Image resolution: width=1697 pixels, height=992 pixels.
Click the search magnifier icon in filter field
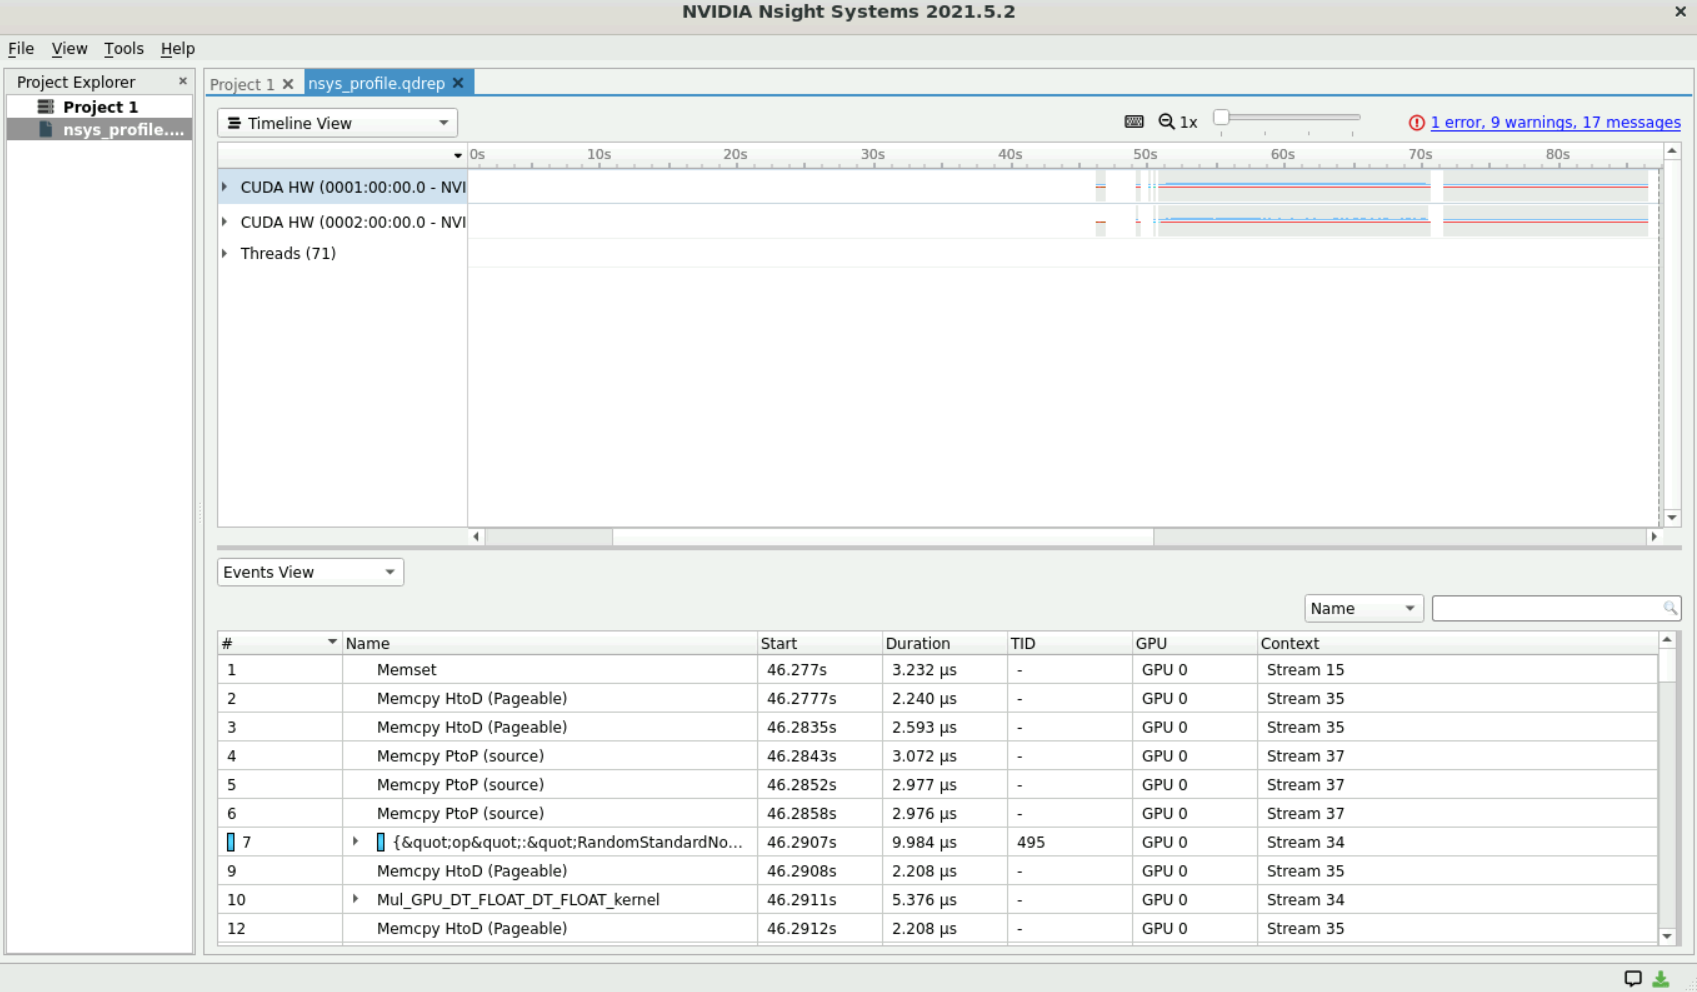pos(1669,608)
